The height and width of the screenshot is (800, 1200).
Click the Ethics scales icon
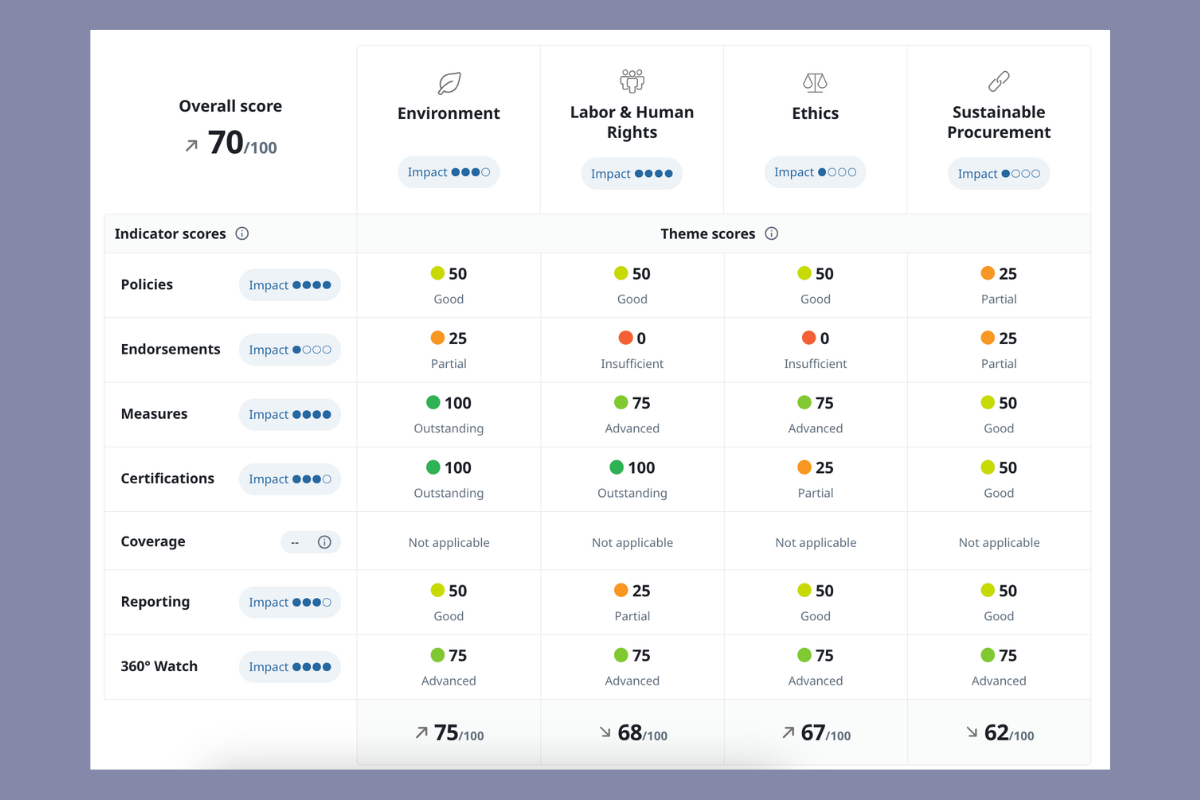[815, 82]
